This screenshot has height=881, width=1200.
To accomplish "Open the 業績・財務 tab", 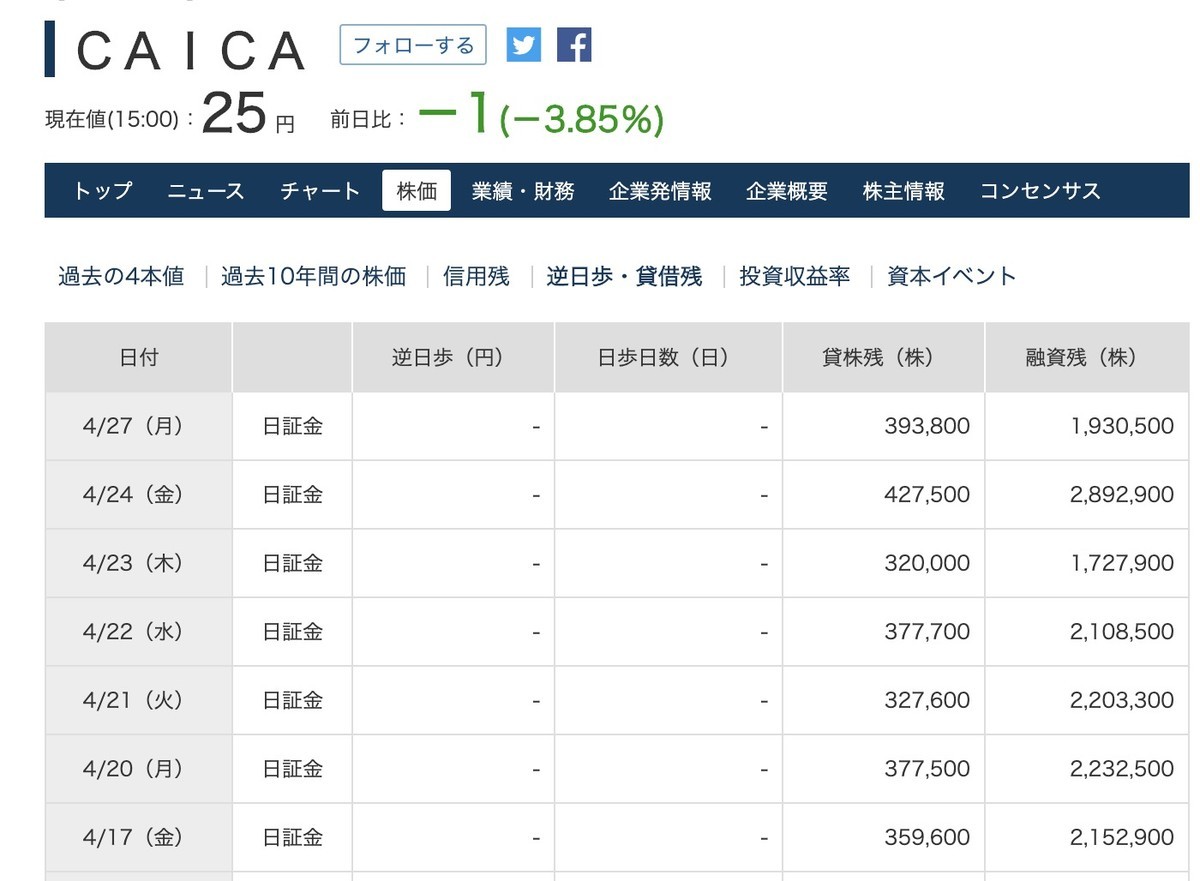I will tap(523, 191).
